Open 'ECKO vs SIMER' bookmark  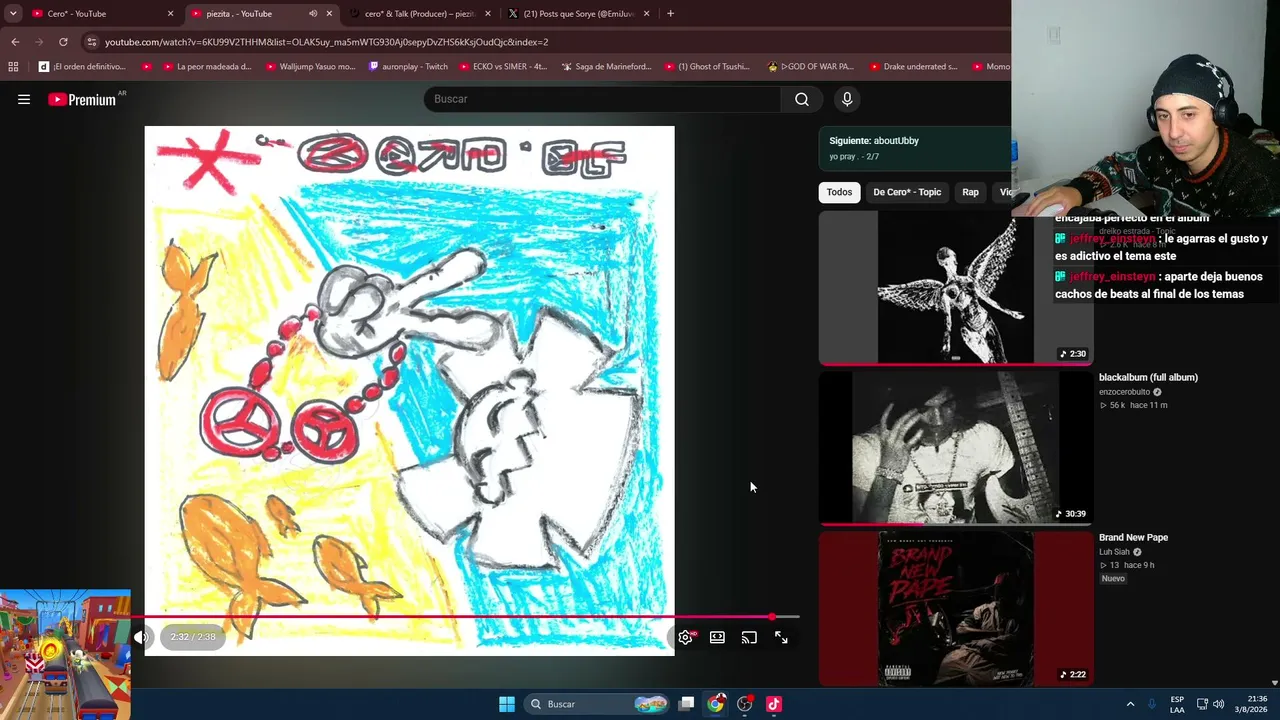503,67
